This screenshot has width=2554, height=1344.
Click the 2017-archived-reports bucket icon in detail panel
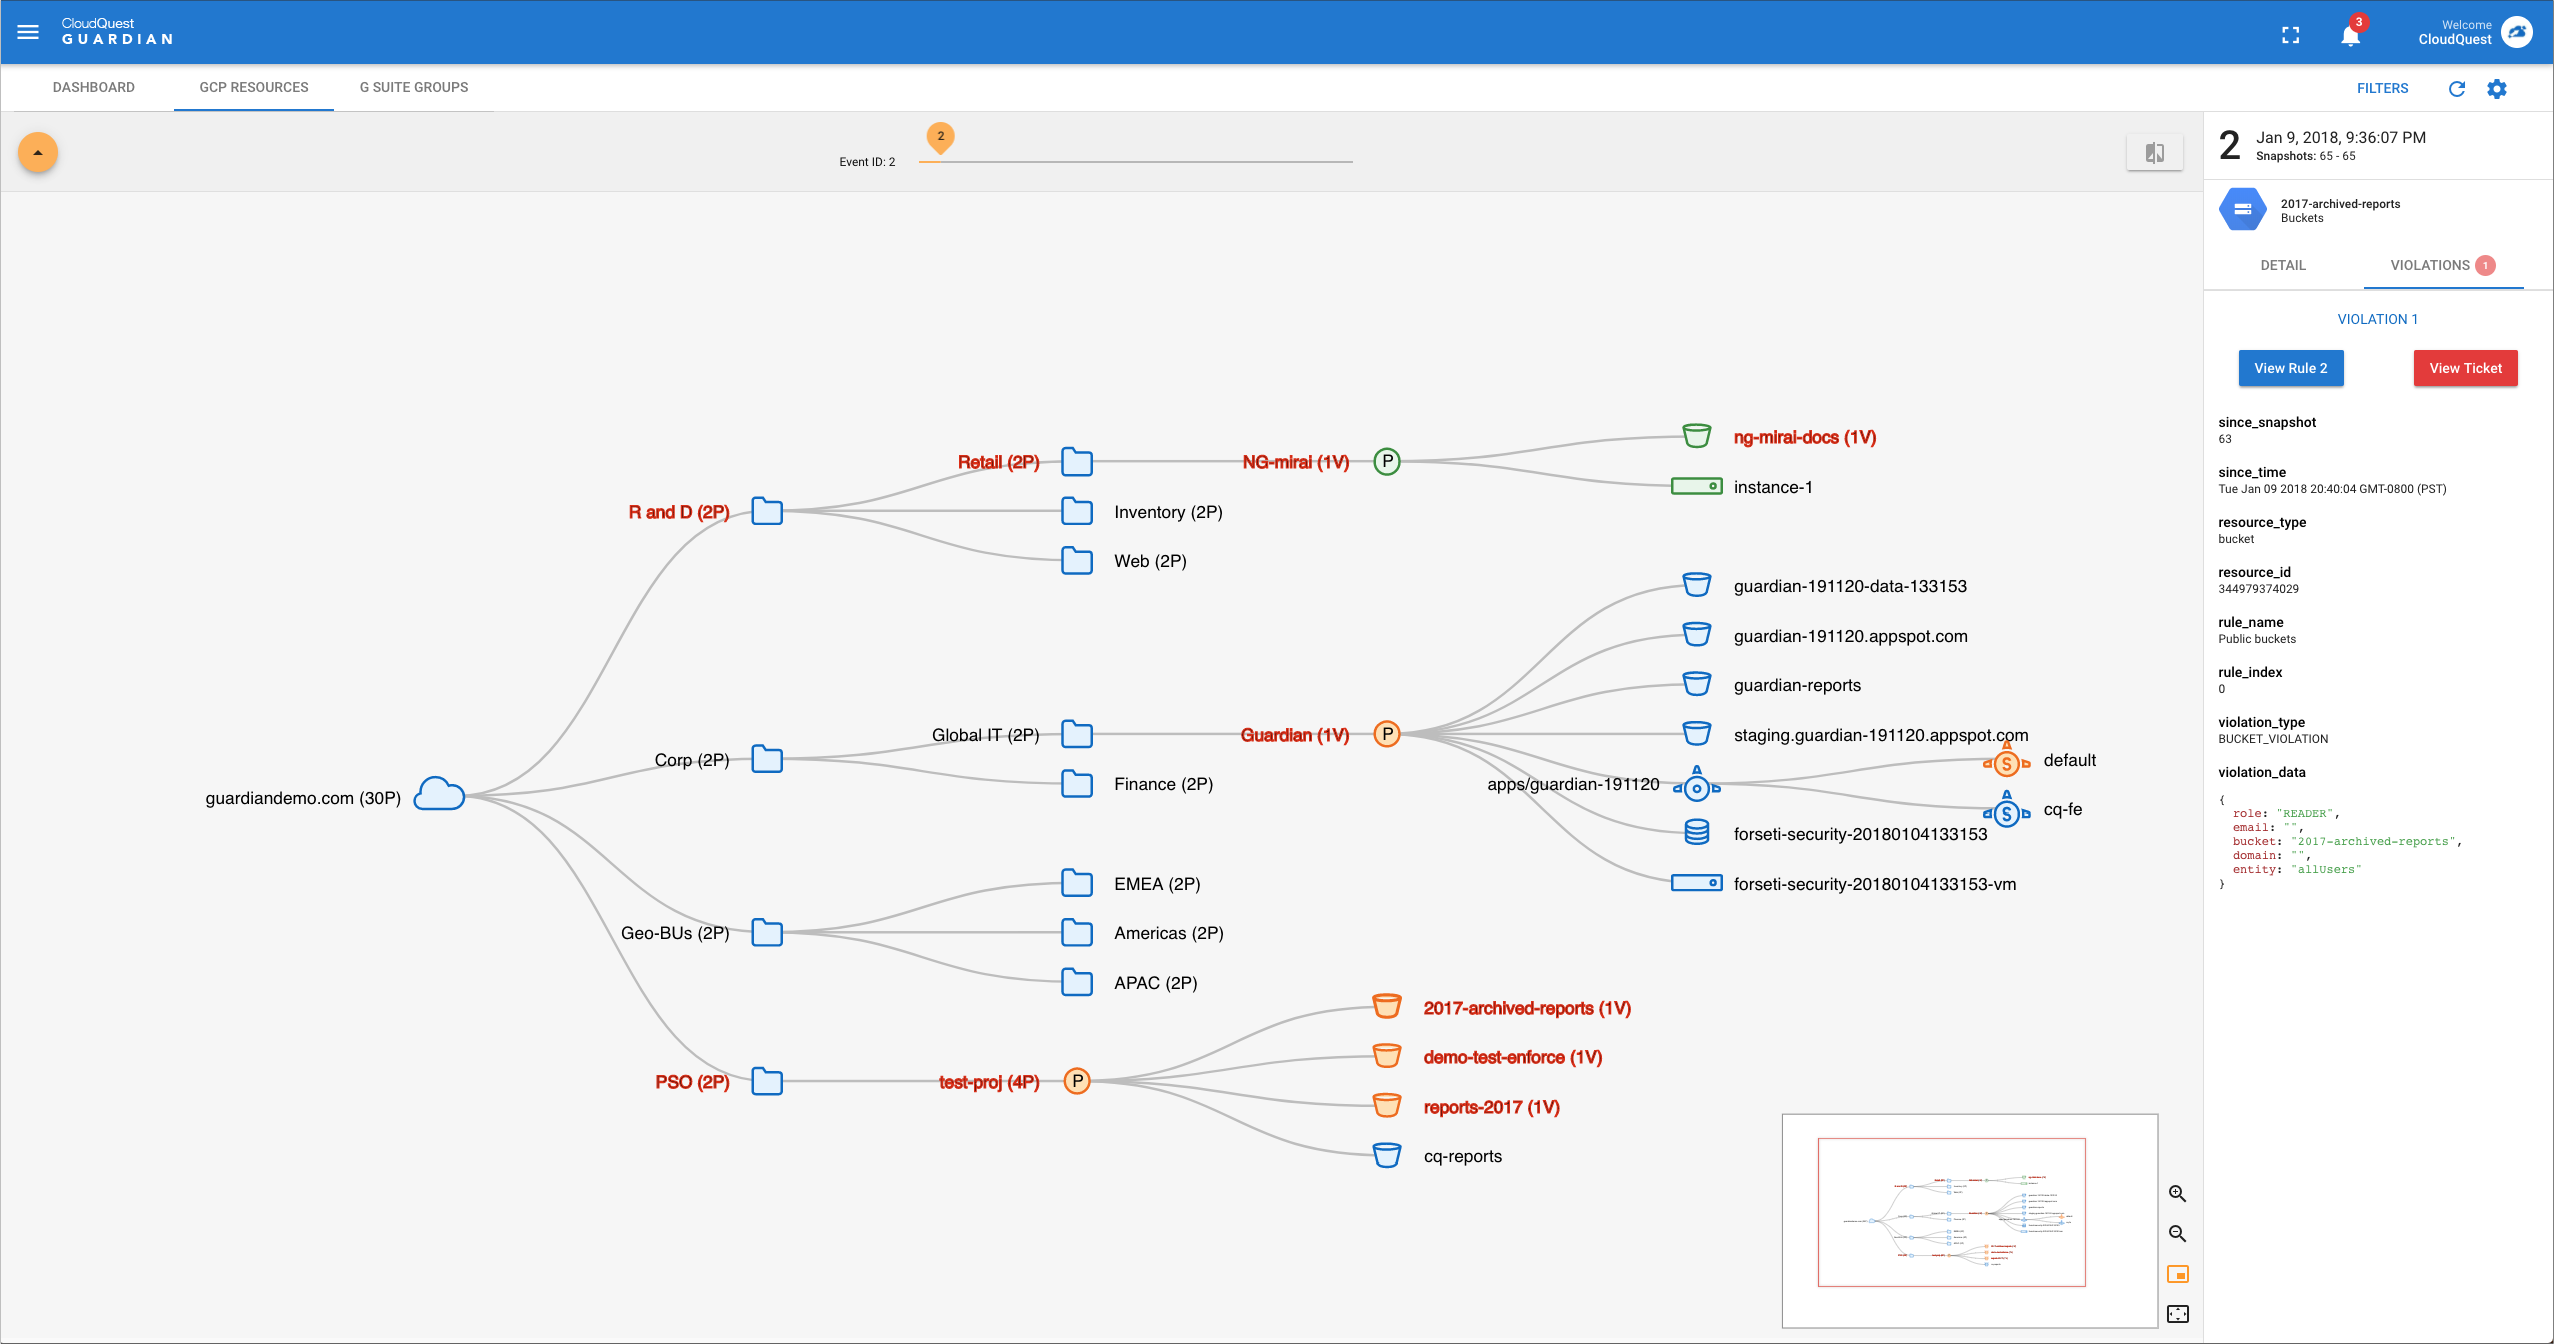point(2244,209)
